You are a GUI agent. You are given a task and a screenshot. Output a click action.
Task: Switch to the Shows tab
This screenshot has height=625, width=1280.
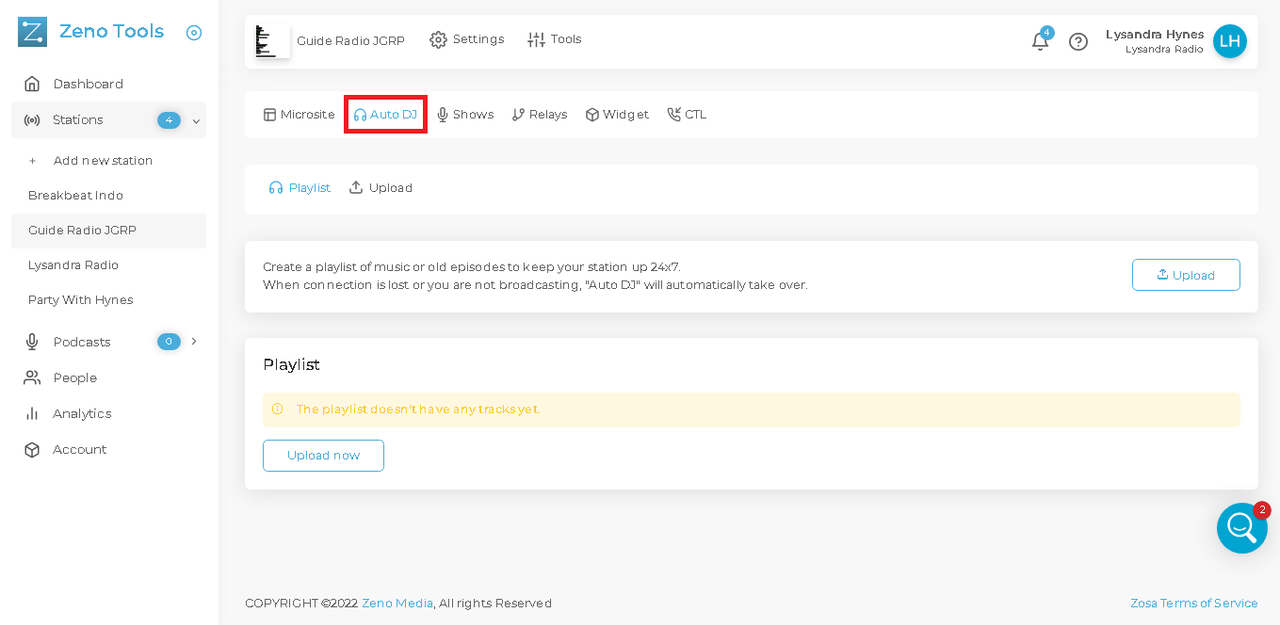[465, 115]
